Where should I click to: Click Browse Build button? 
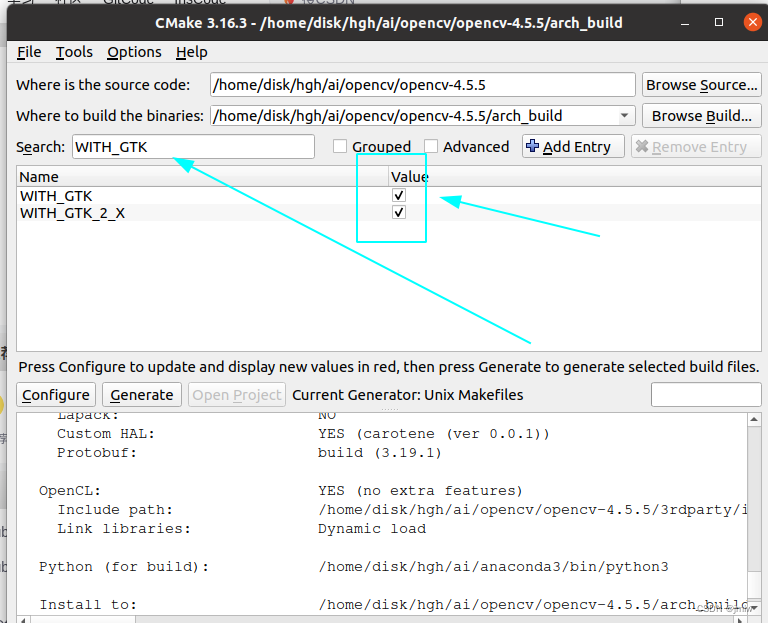pos(701,116)
